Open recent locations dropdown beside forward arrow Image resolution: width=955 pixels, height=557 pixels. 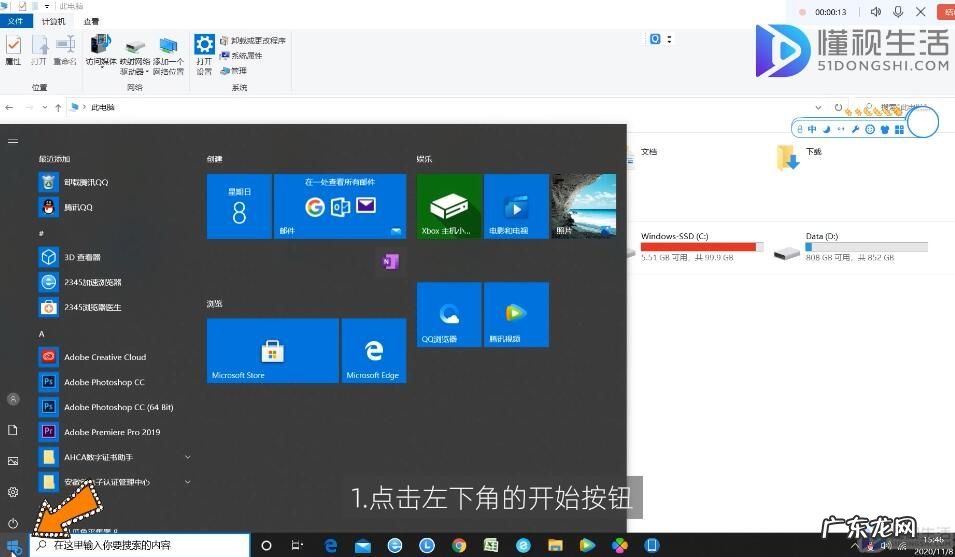tap(44, 107)
